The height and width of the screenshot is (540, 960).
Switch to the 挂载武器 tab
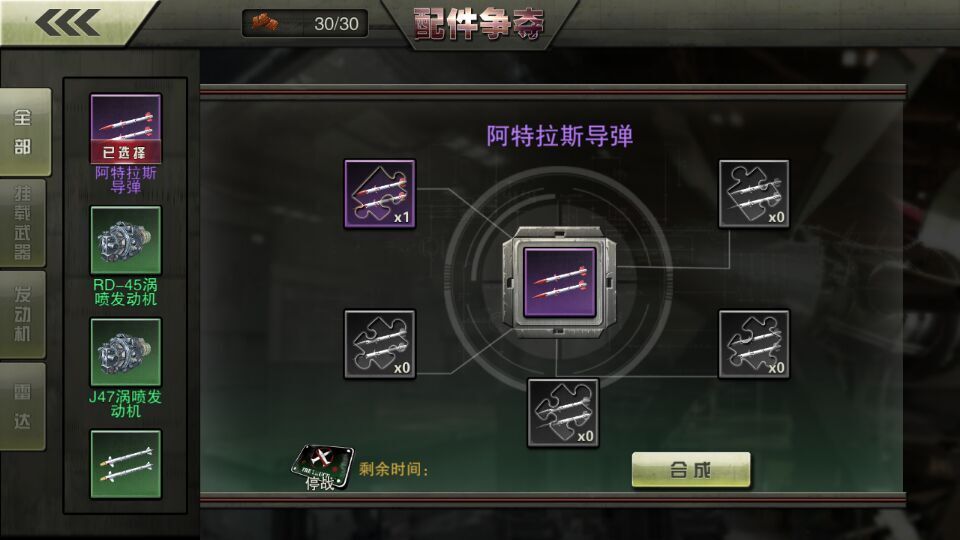pos(23,223)
